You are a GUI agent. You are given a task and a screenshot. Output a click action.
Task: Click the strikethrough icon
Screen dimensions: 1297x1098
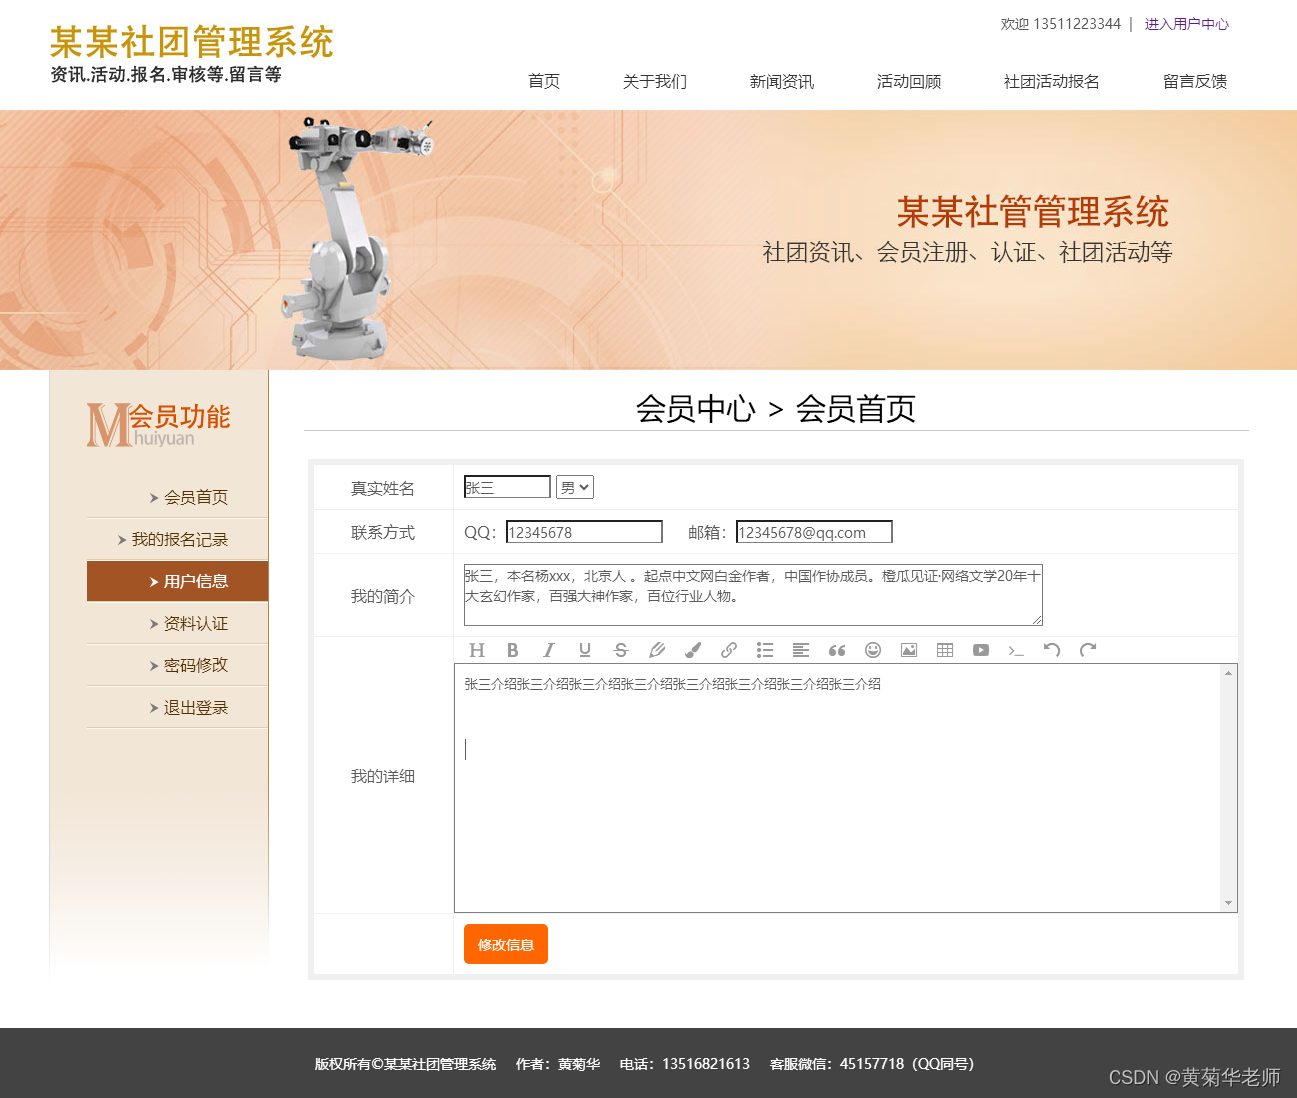621,650
